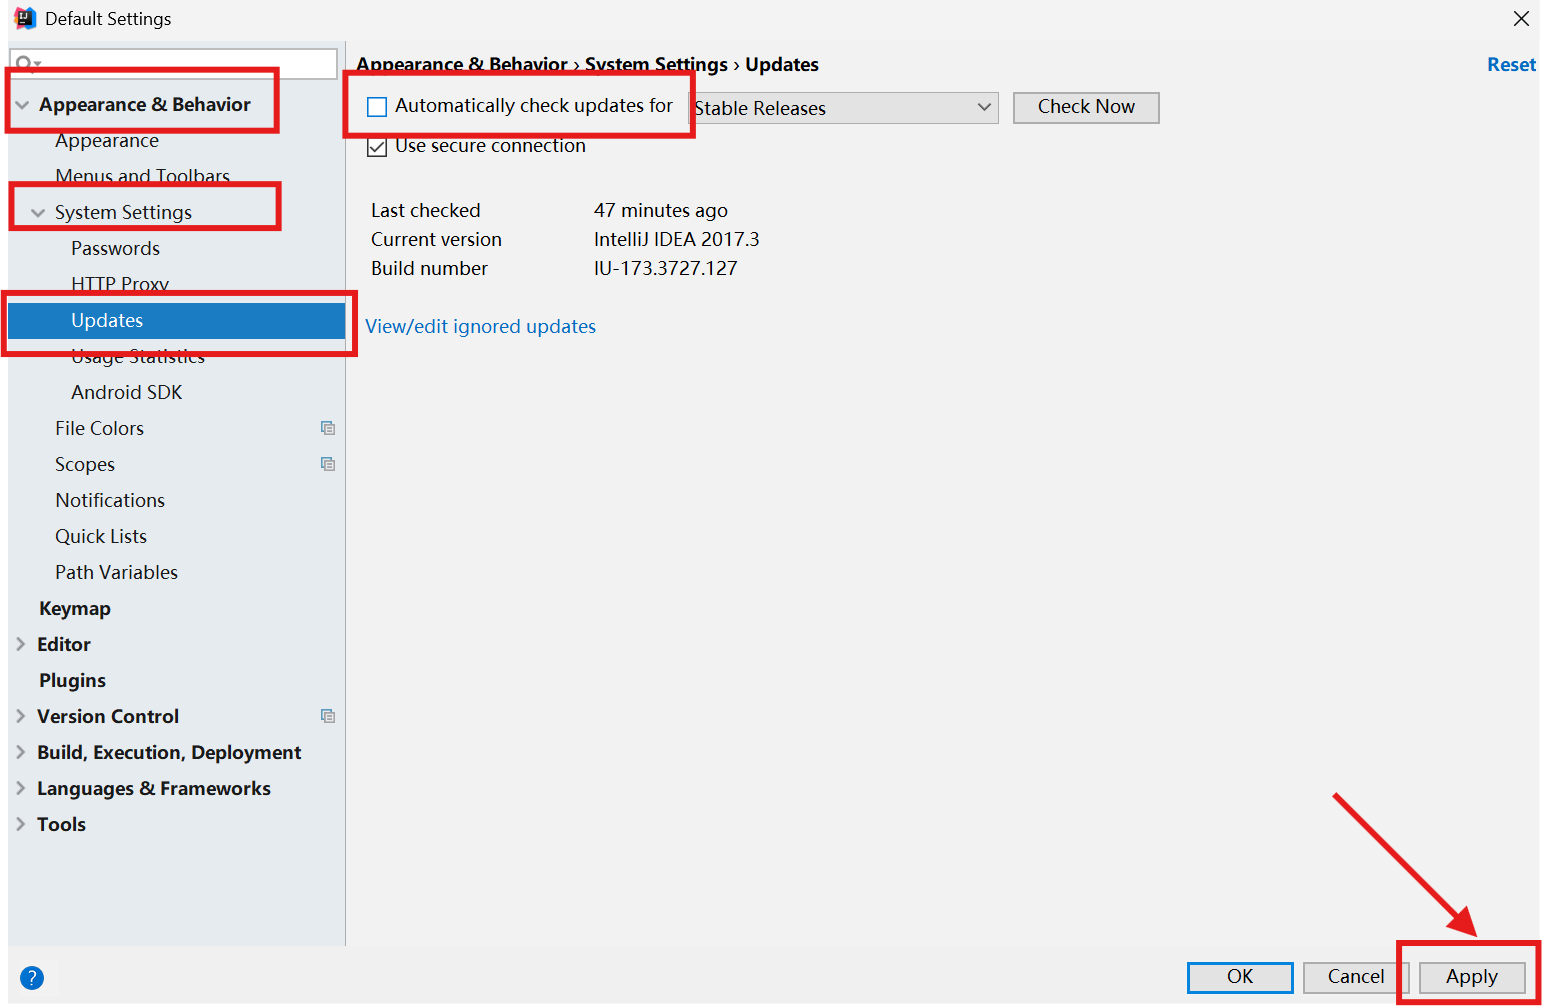This screenshot has width=1542, height=1006.
Task: Click the Cancel button
Action: 1356,977
